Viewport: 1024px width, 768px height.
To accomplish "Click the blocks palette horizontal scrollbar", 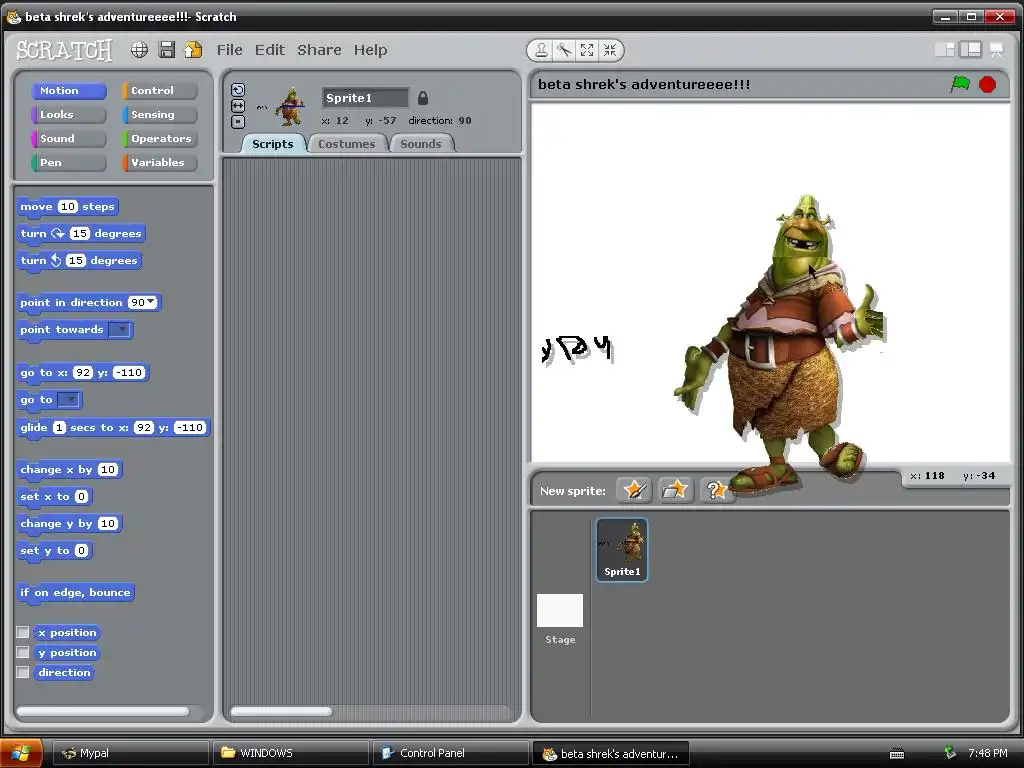I will coord(103,711).
